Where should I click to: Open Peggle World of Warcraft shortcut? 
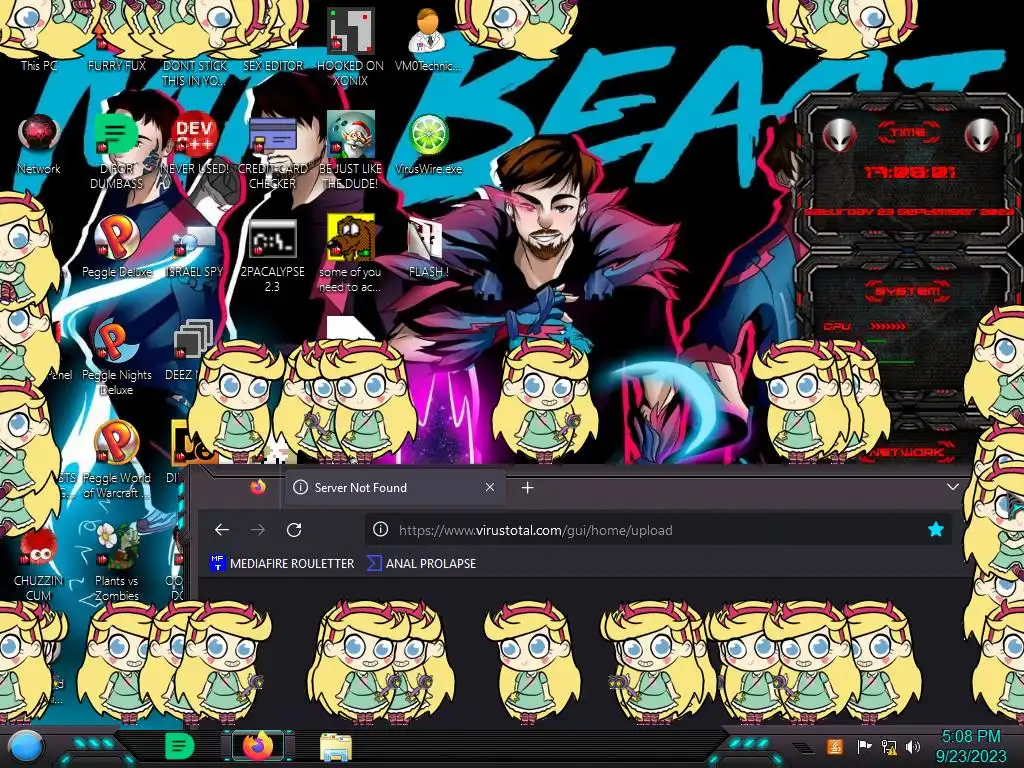[x=116, y=461]
